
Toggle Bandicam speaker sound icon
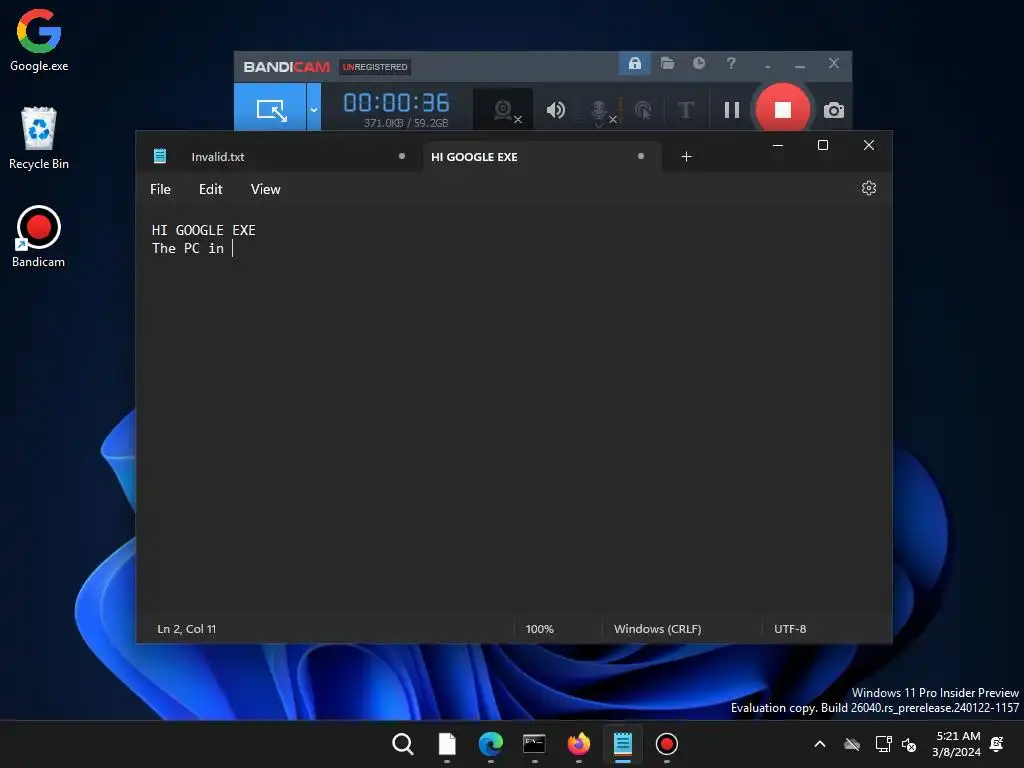(556, 110)
